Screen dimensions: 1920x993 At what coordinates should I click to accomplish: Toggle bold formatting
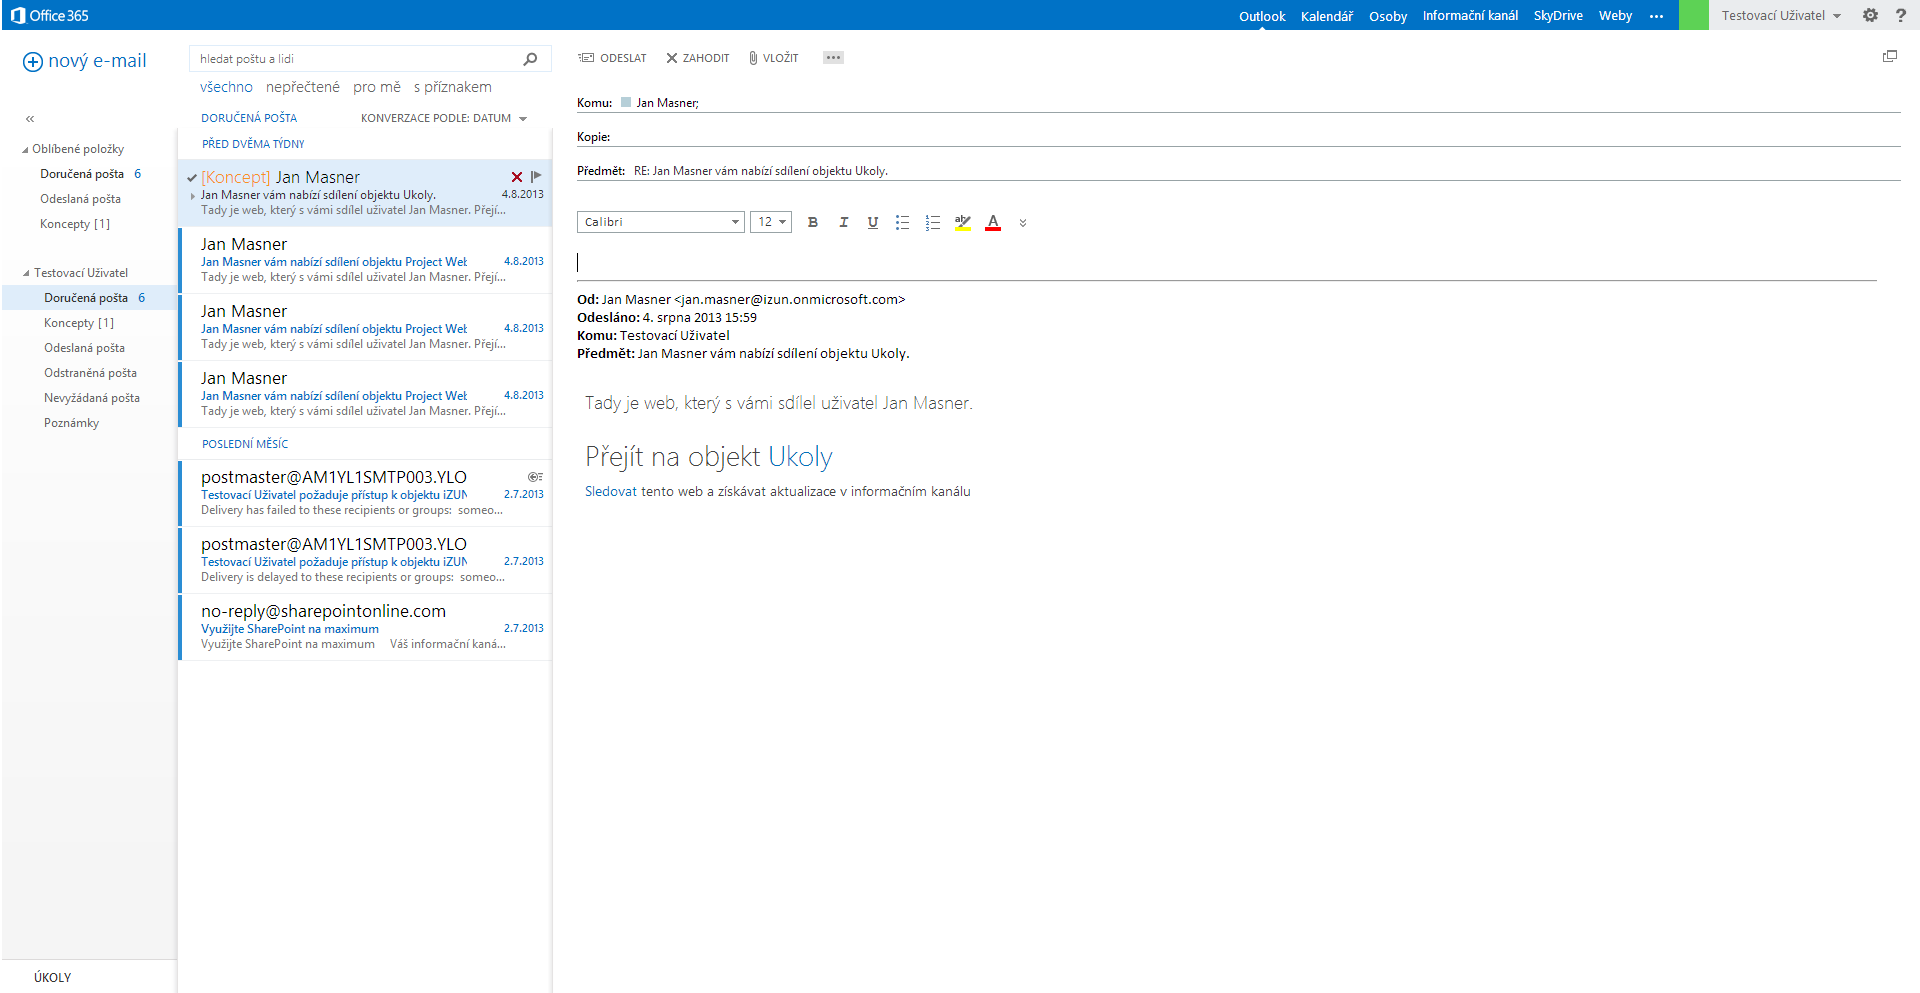813,222
